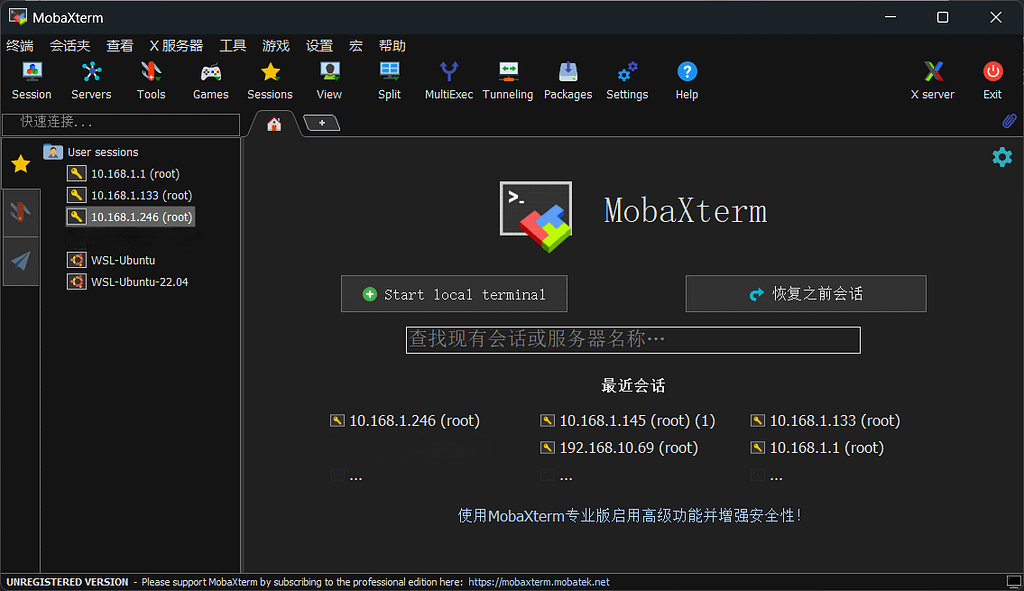Click the 恢复之前会话 button

806,294
